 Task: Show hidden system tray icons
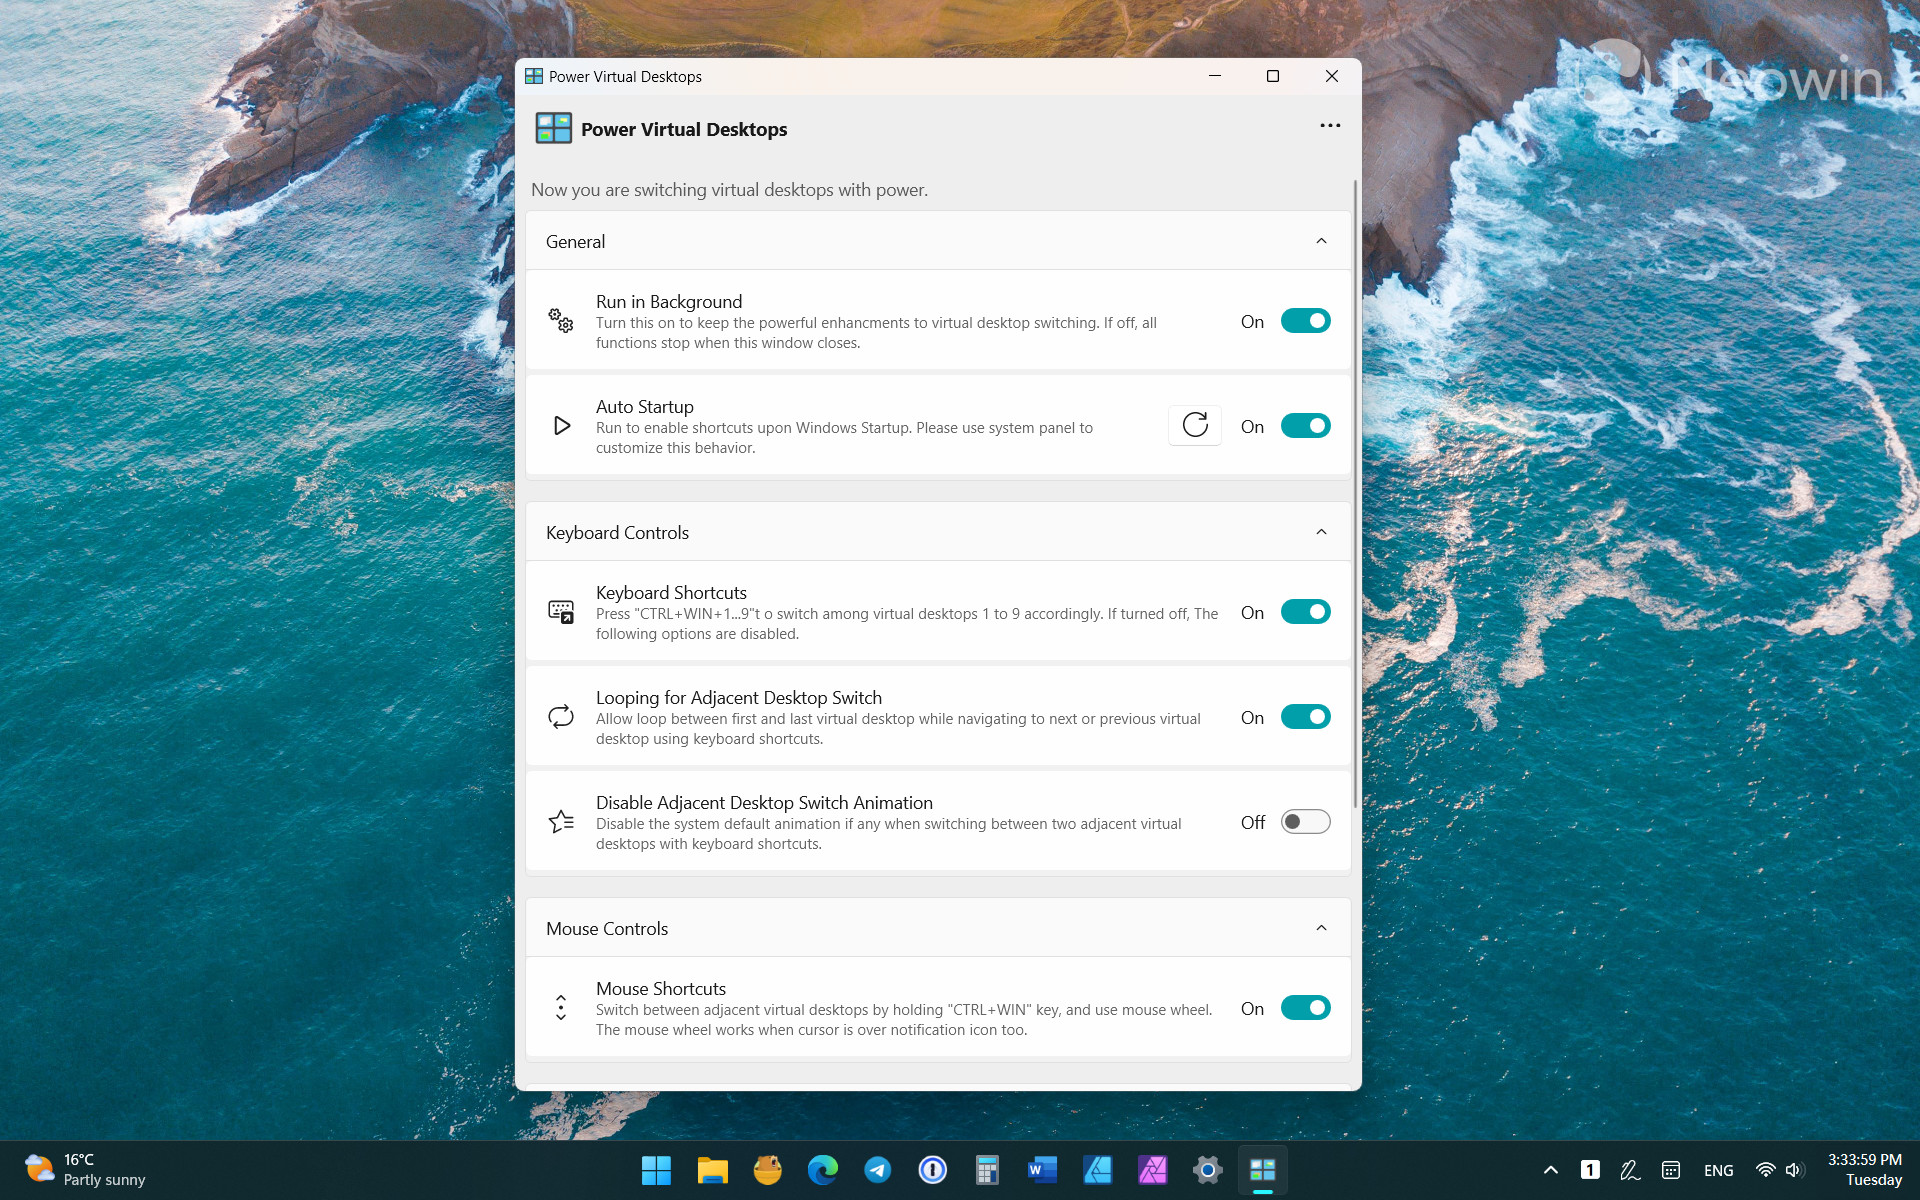(x=1550, y=1170)
